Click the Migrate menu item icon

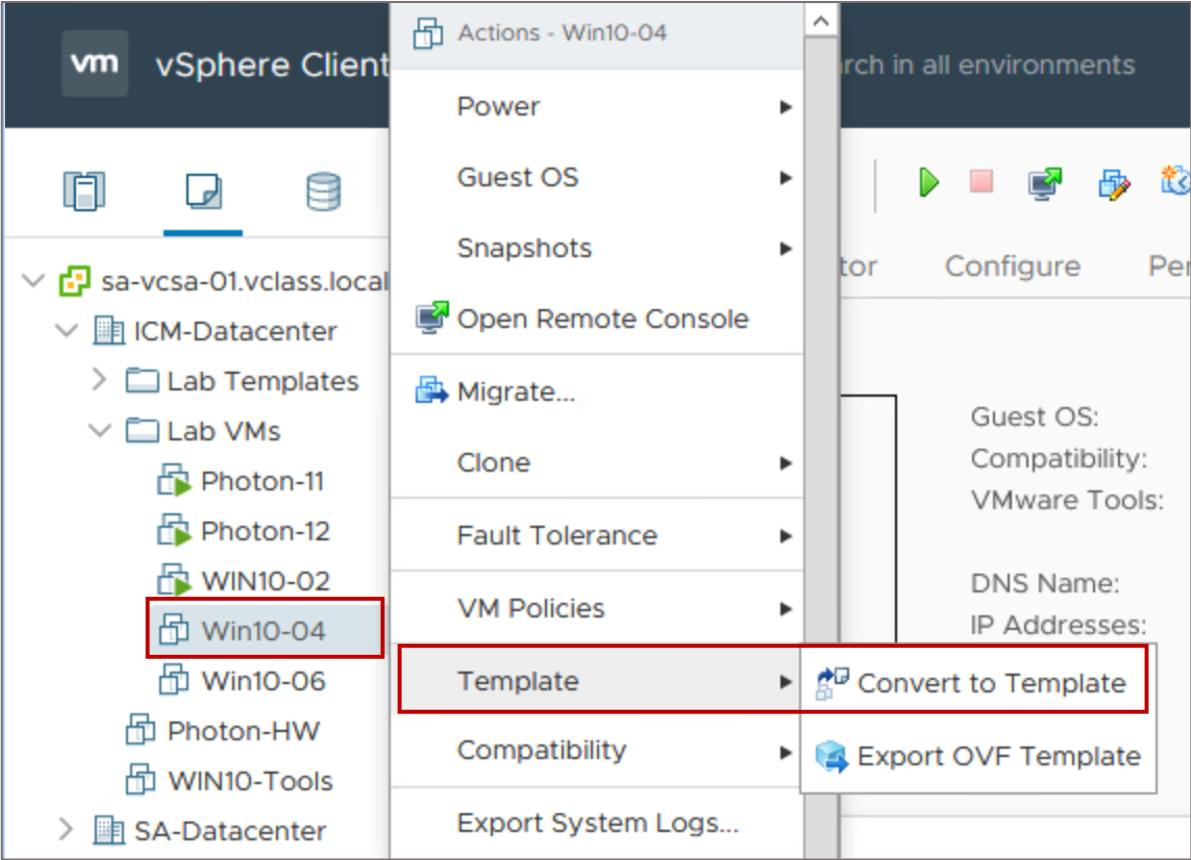(431, 390)
